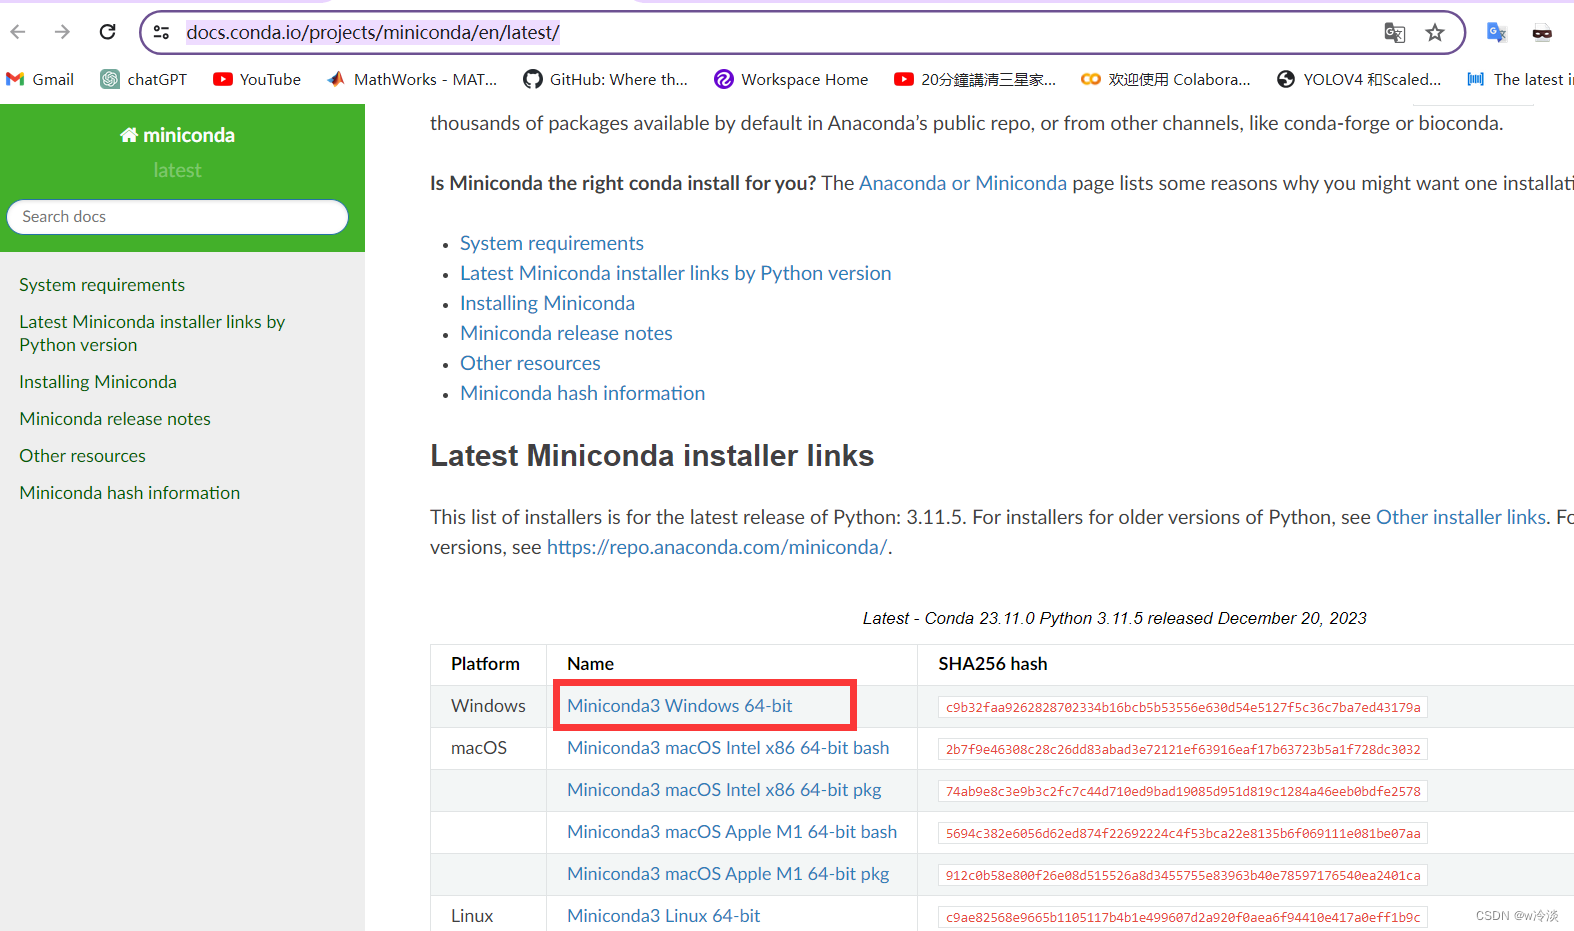Image resolution: width=1574 pixels, height=931 pixels.
Task: Select the hash starting 2b7f9e46308c
Action: pyautogui.click(x=1183, y=749)
